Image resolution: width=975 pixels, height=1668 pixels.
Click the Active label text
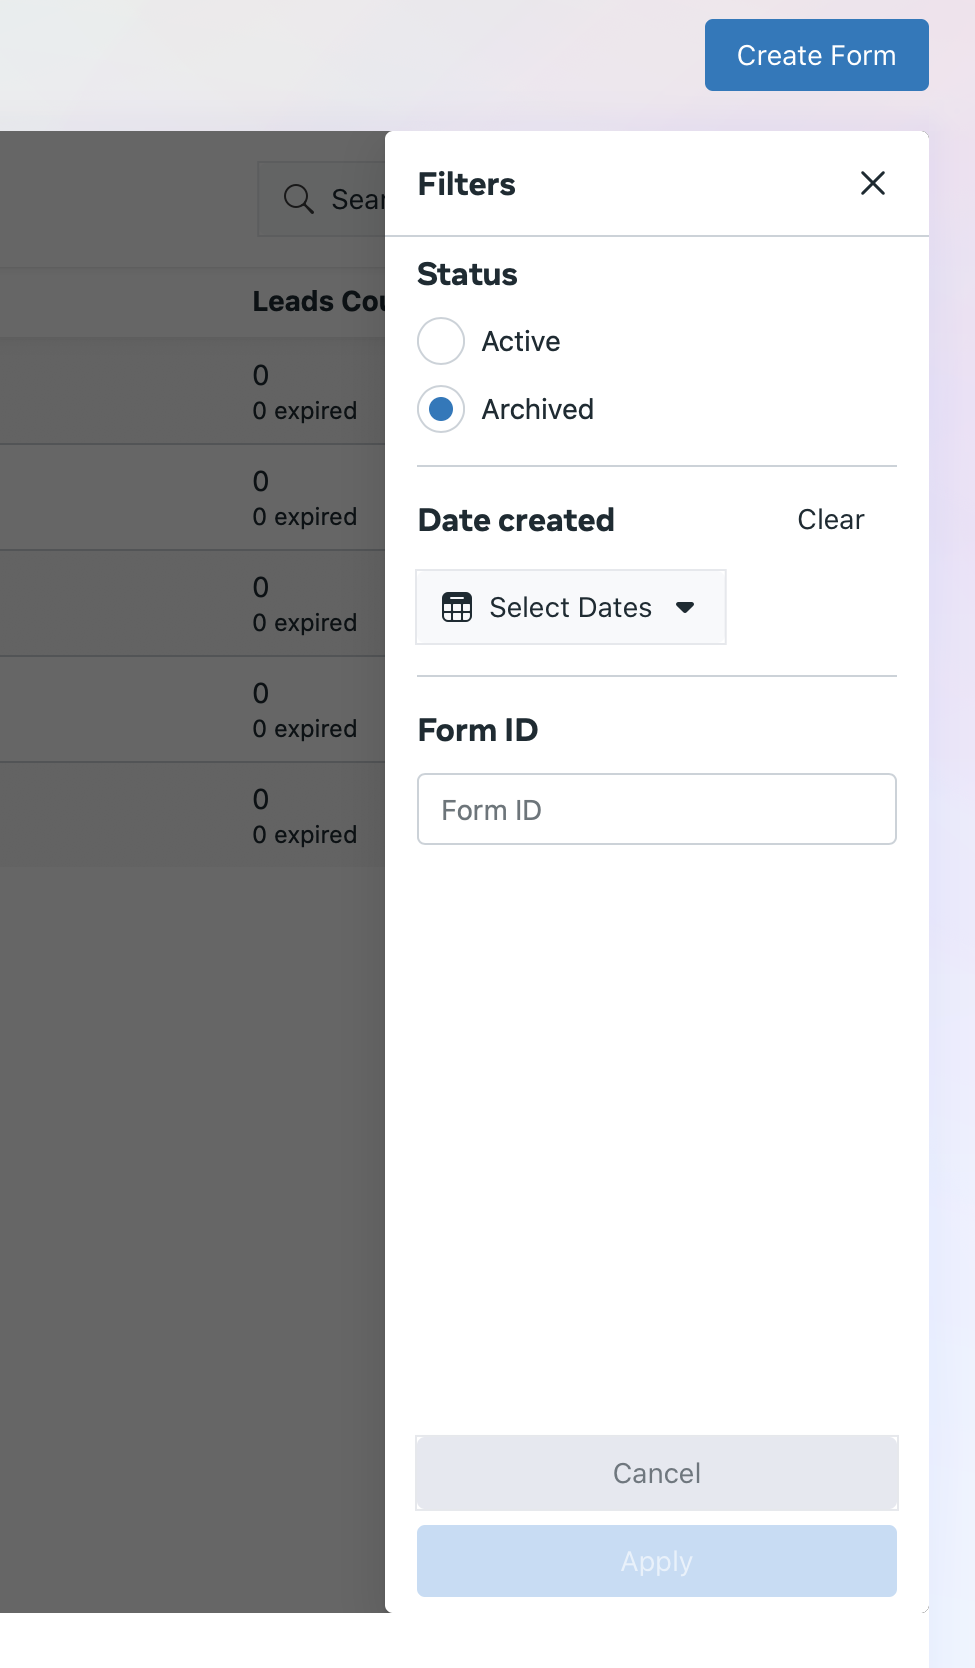point(520,341)
